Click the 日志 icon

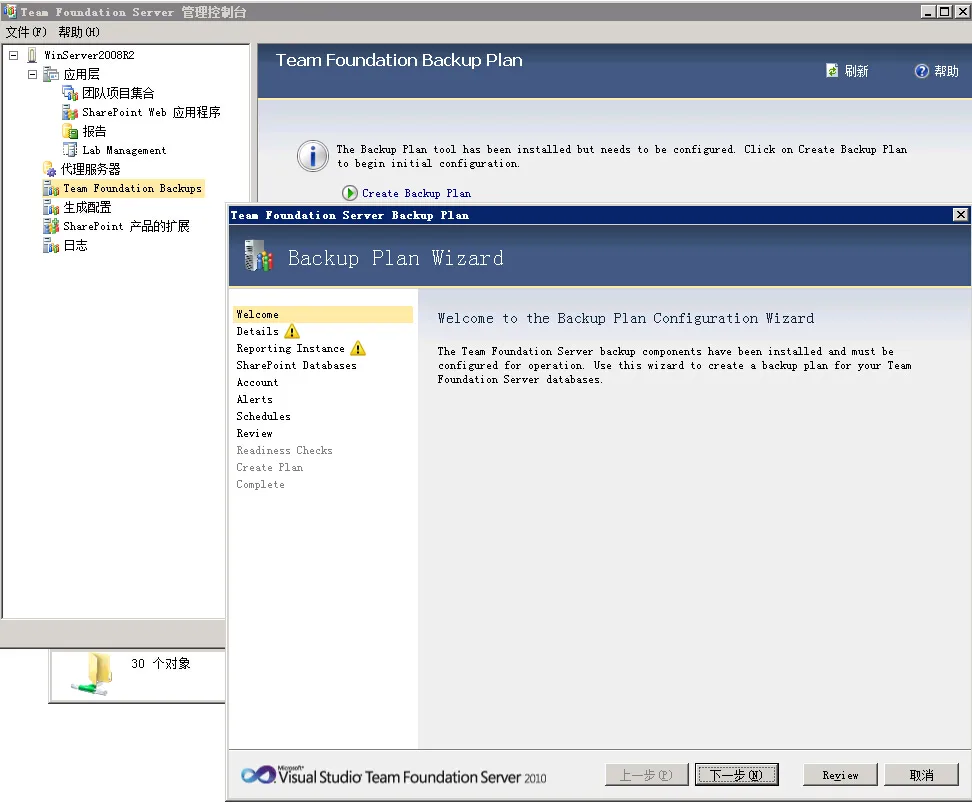pos(51,246)
